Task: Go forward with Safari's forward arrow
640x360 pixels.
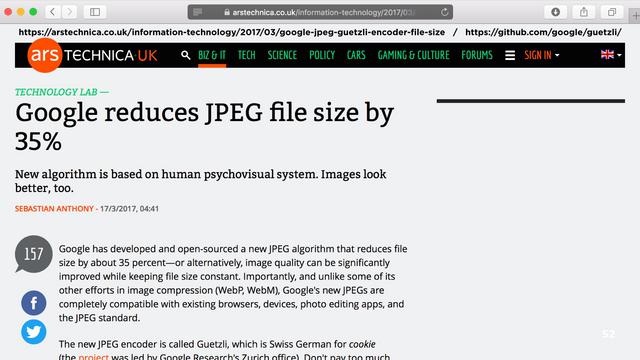Action: click(x=69, y=12)
